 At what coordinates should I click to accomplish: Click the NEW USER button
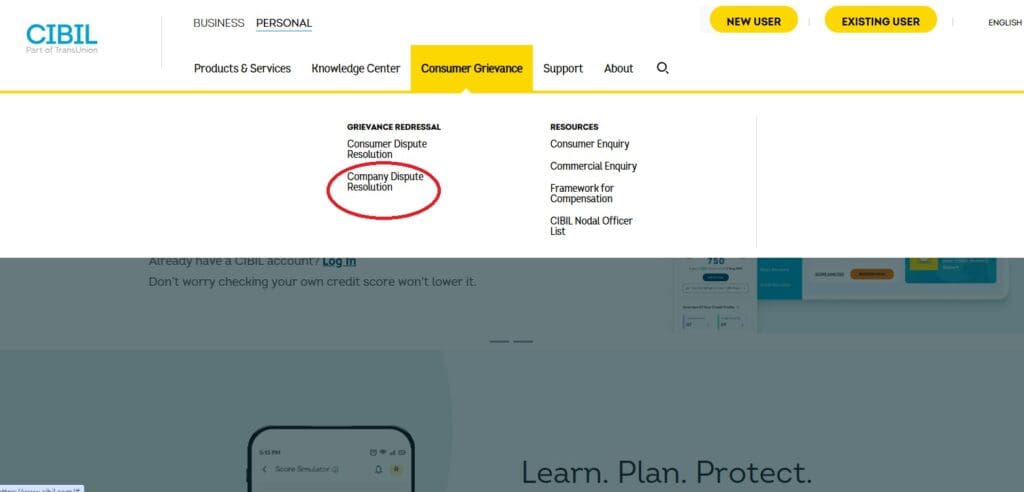coord(754,21)
